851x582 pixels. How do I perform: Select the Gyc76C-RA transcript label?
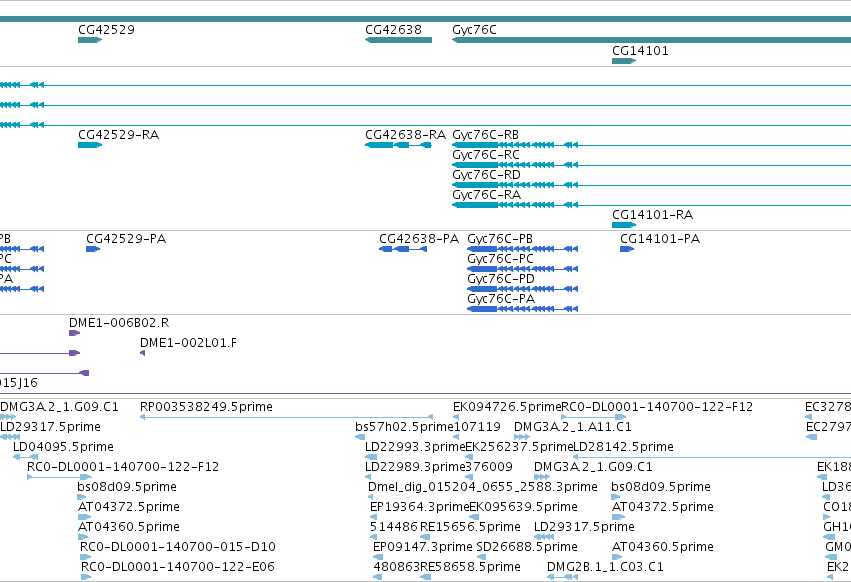click(487, 194)
